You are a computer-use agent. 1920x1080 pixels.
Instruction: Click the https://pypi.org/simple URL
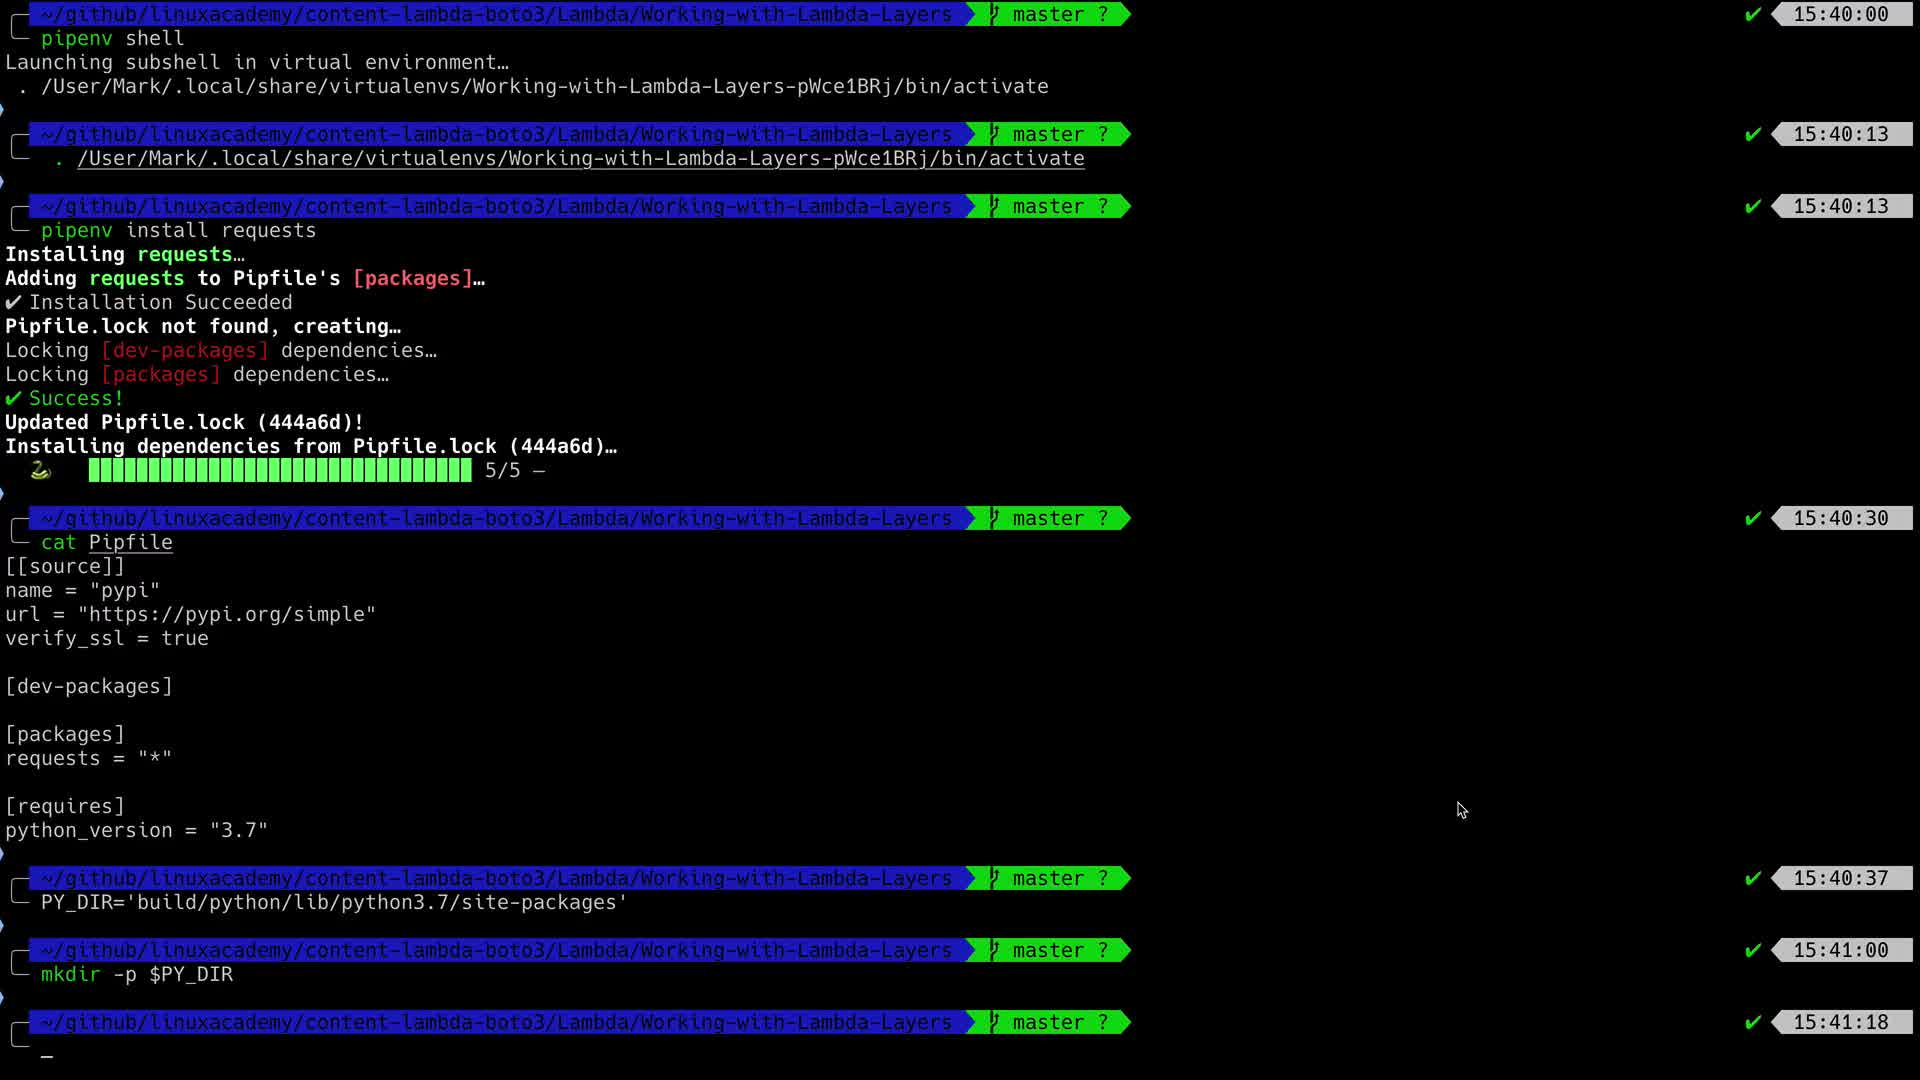(227, 614)
